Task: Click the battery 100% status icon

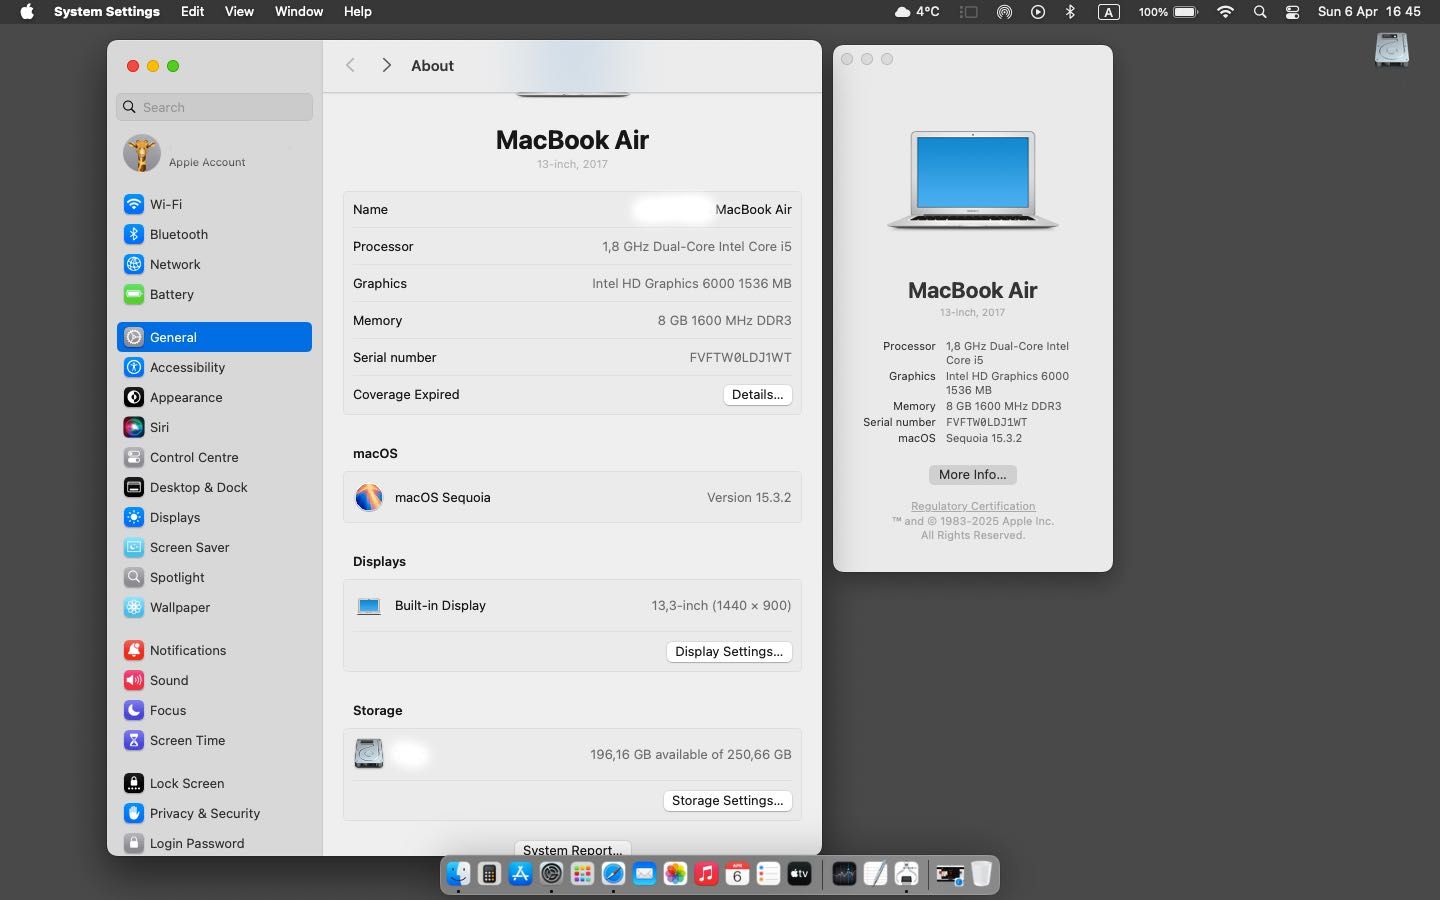Action: (1168, 12)
